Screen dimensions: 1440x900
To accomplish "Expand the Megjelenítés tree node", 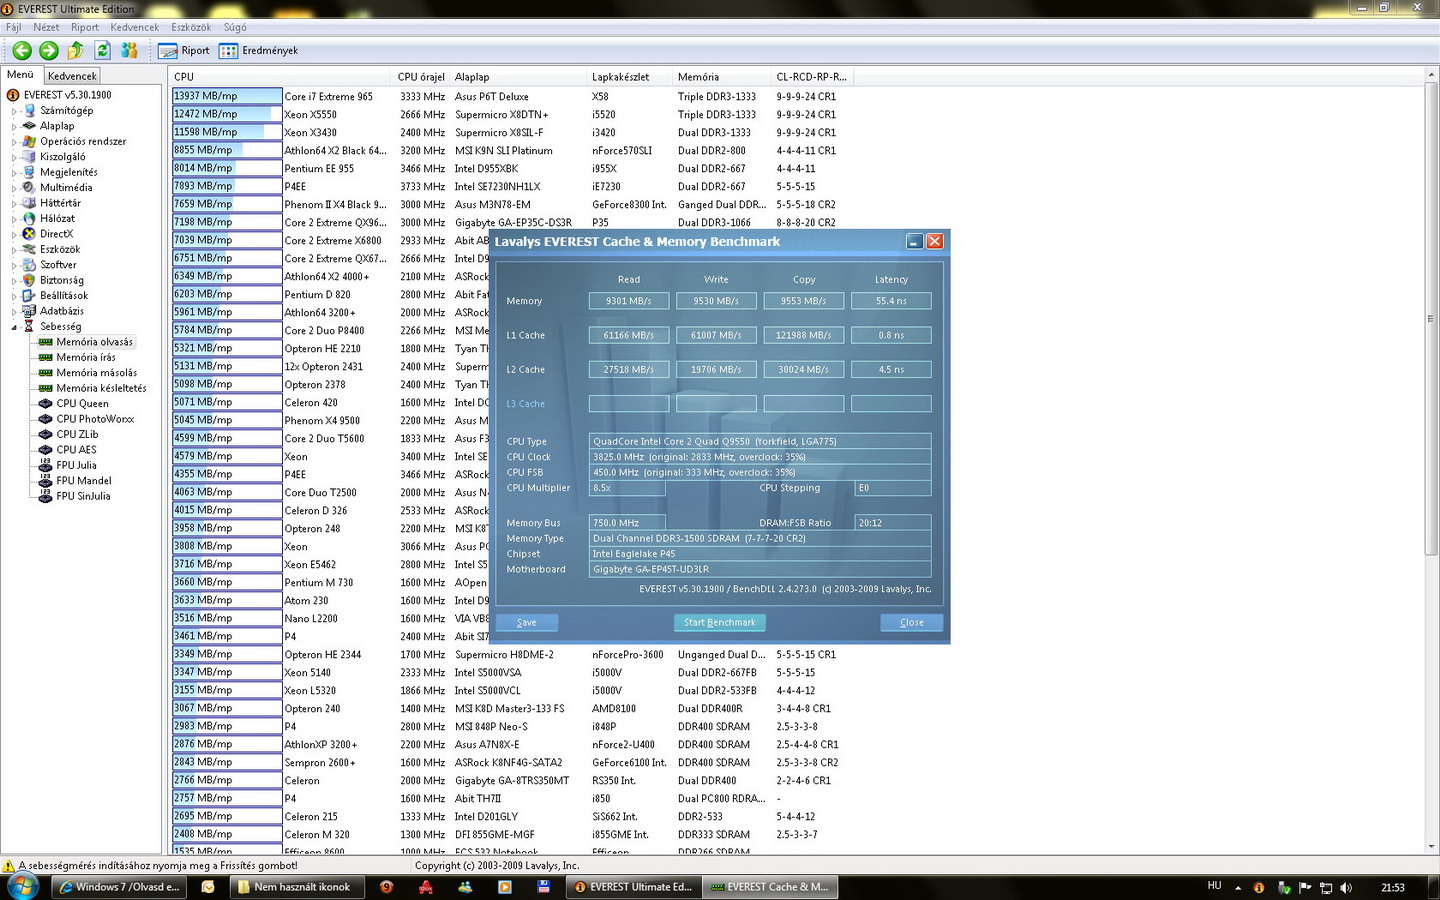I will (x=14, y=172).
